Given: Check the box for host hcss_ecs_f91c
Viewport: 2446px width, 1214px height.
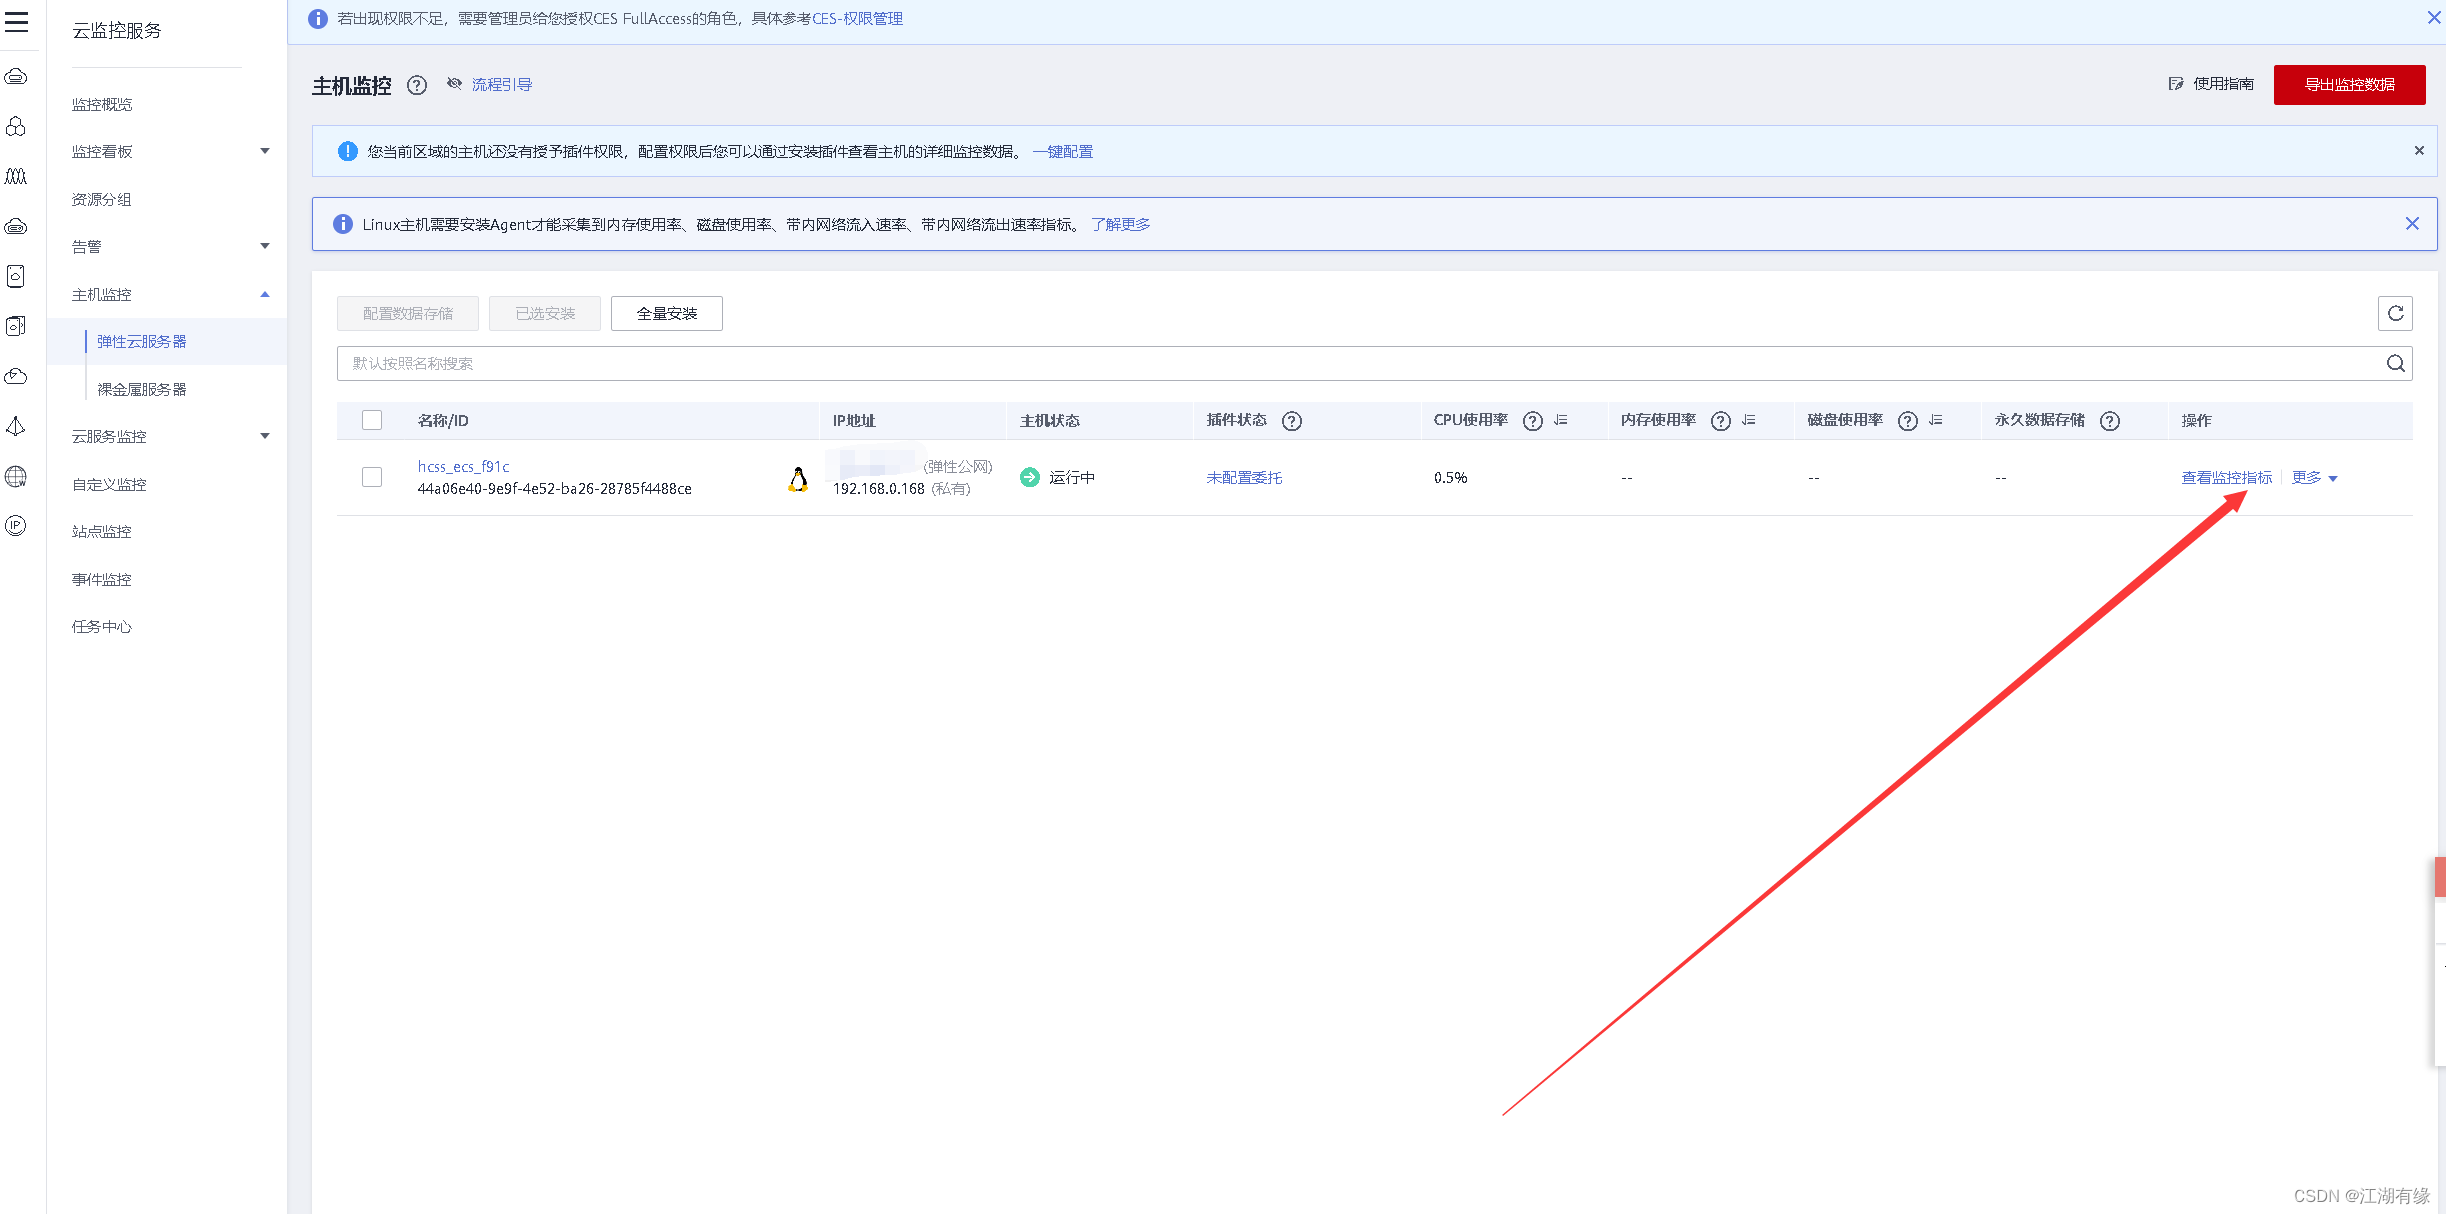Looking at the screenshot, I should coord(372,477).
